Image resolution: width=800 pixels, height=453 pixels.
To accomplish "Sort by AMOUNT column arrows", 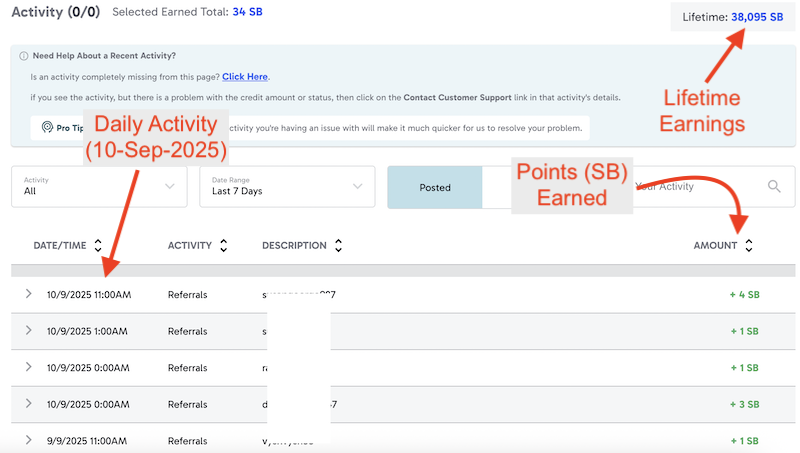I will (x=748, y=245).
